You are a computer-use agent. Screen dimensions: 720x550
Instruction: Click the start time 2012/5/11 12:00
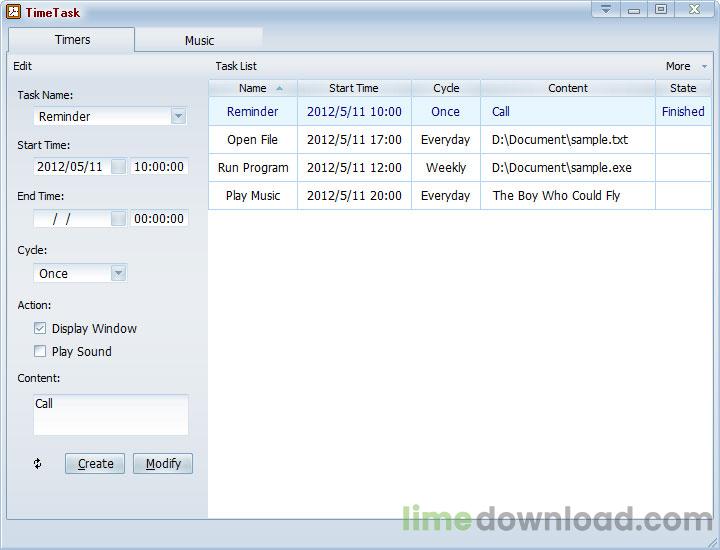coord(354,168)
